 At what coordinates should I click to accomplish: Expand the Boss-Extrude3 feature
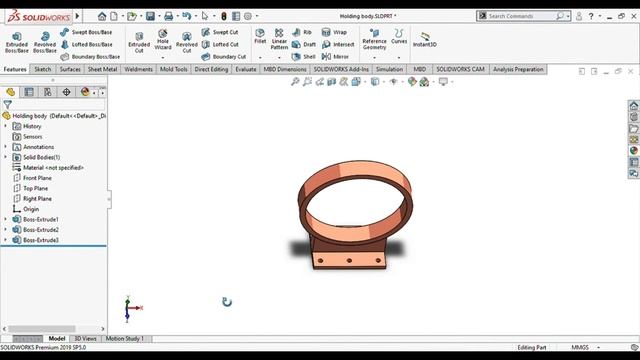point(5,240)
